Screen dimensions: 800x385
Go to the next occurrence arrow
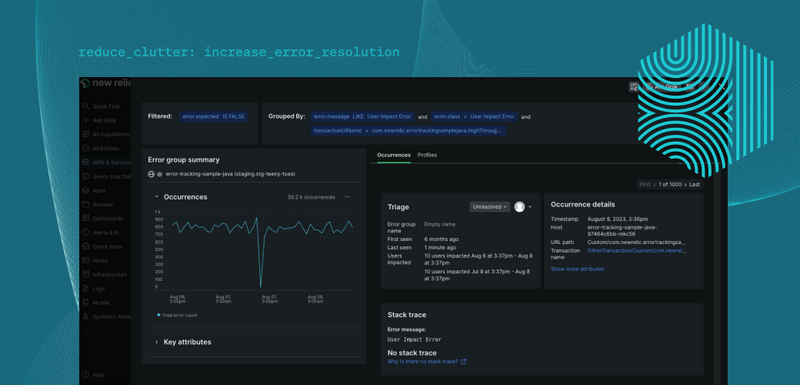(x=685, y=185)
